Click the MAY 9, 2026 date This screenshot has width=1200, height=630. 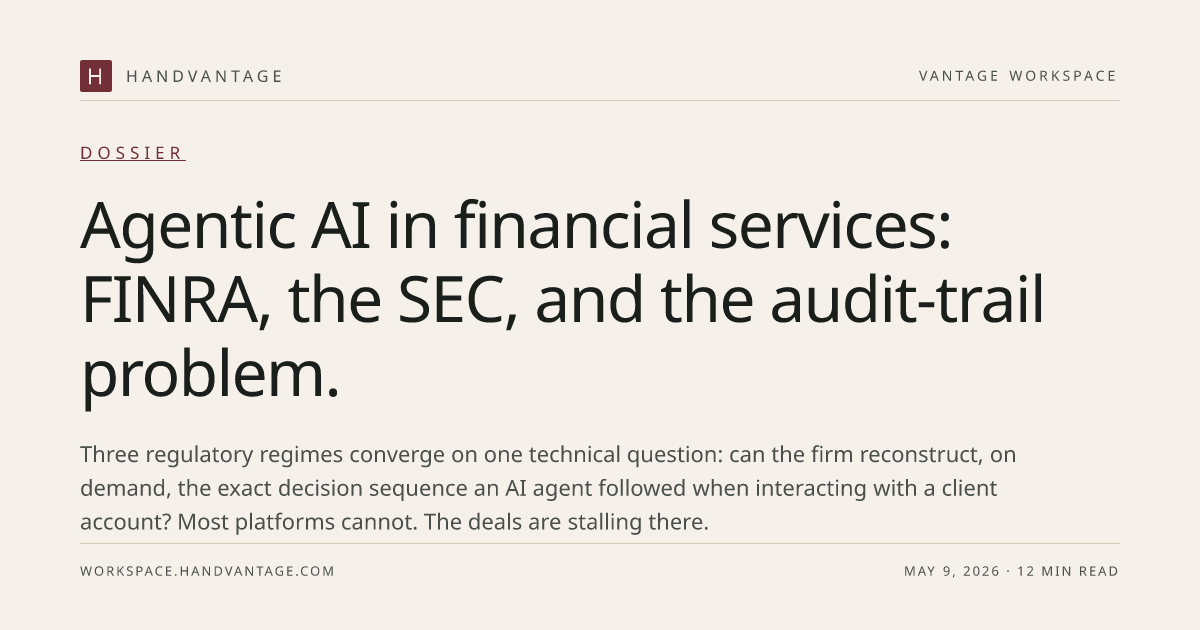(952, 571)
